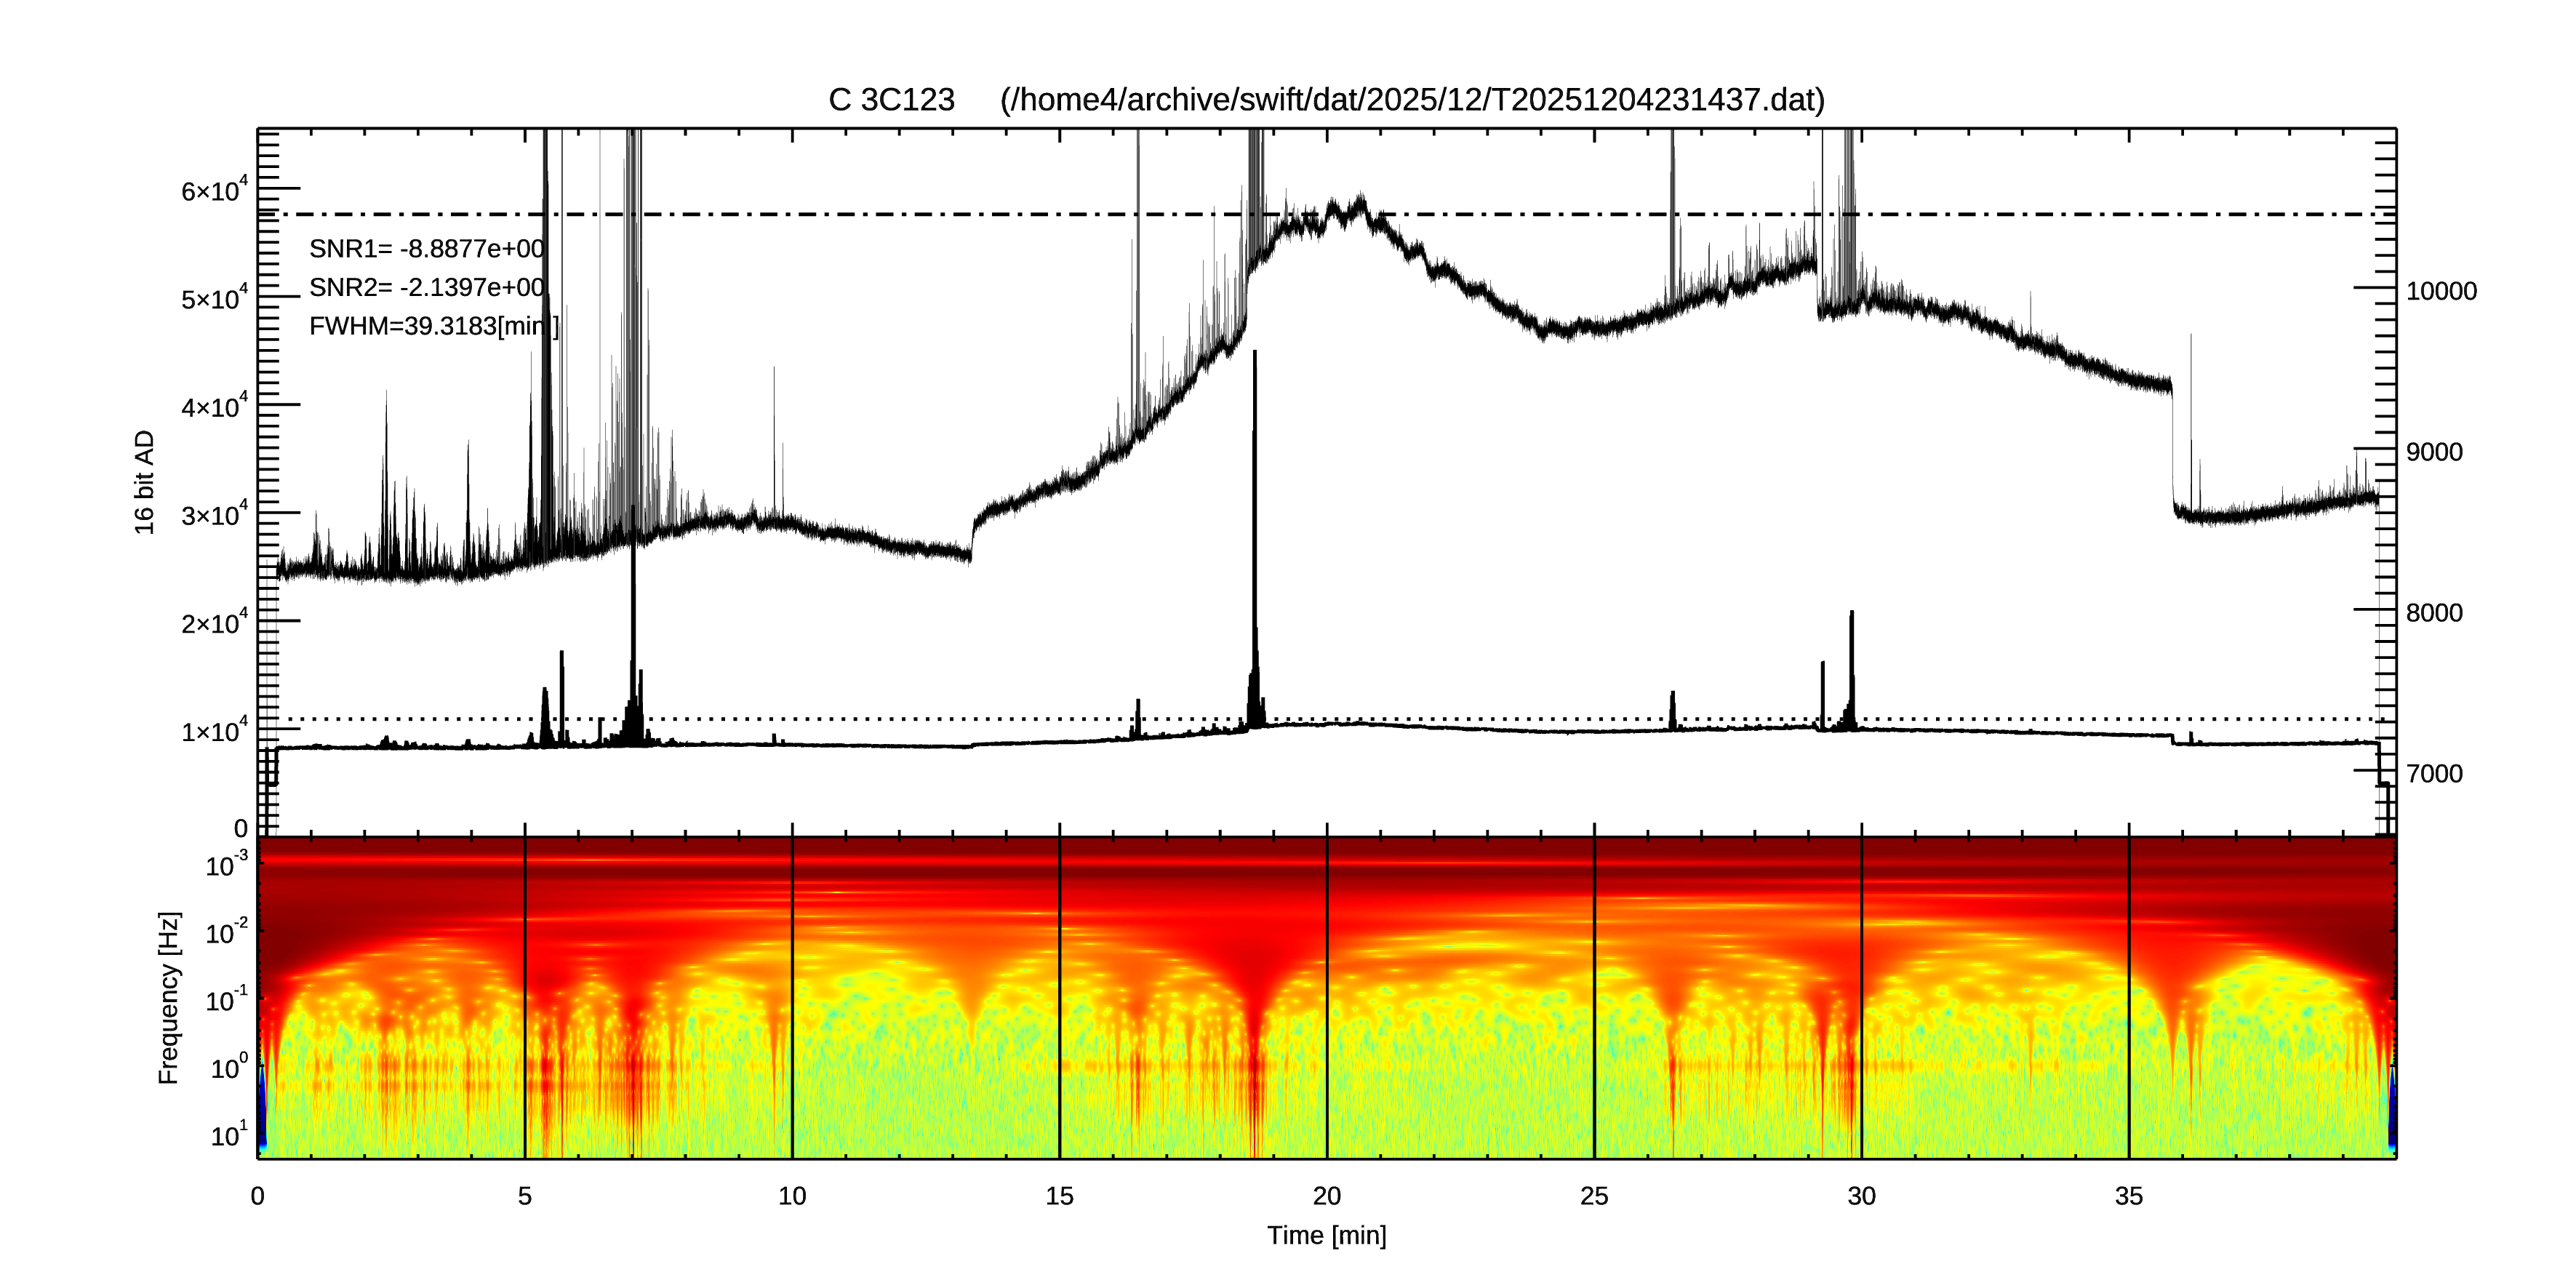2576x1288 pixels.
Task: Click the 35-minute vertical marker in the spectrogram
Action: 2129,1000
